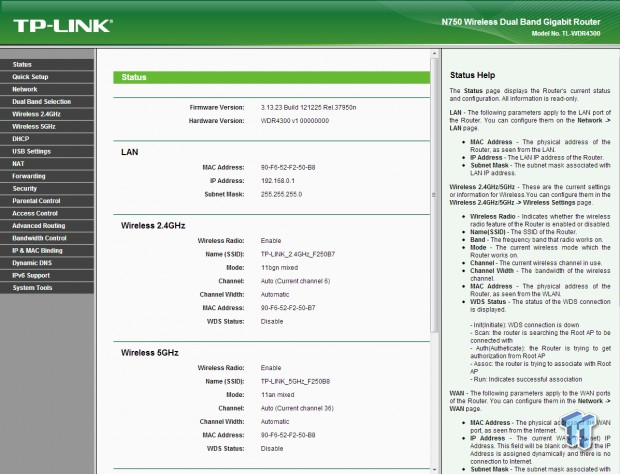Click subnet mask 255.255.255.0
This screenshot has height=474, width=620.
[281, 195]
